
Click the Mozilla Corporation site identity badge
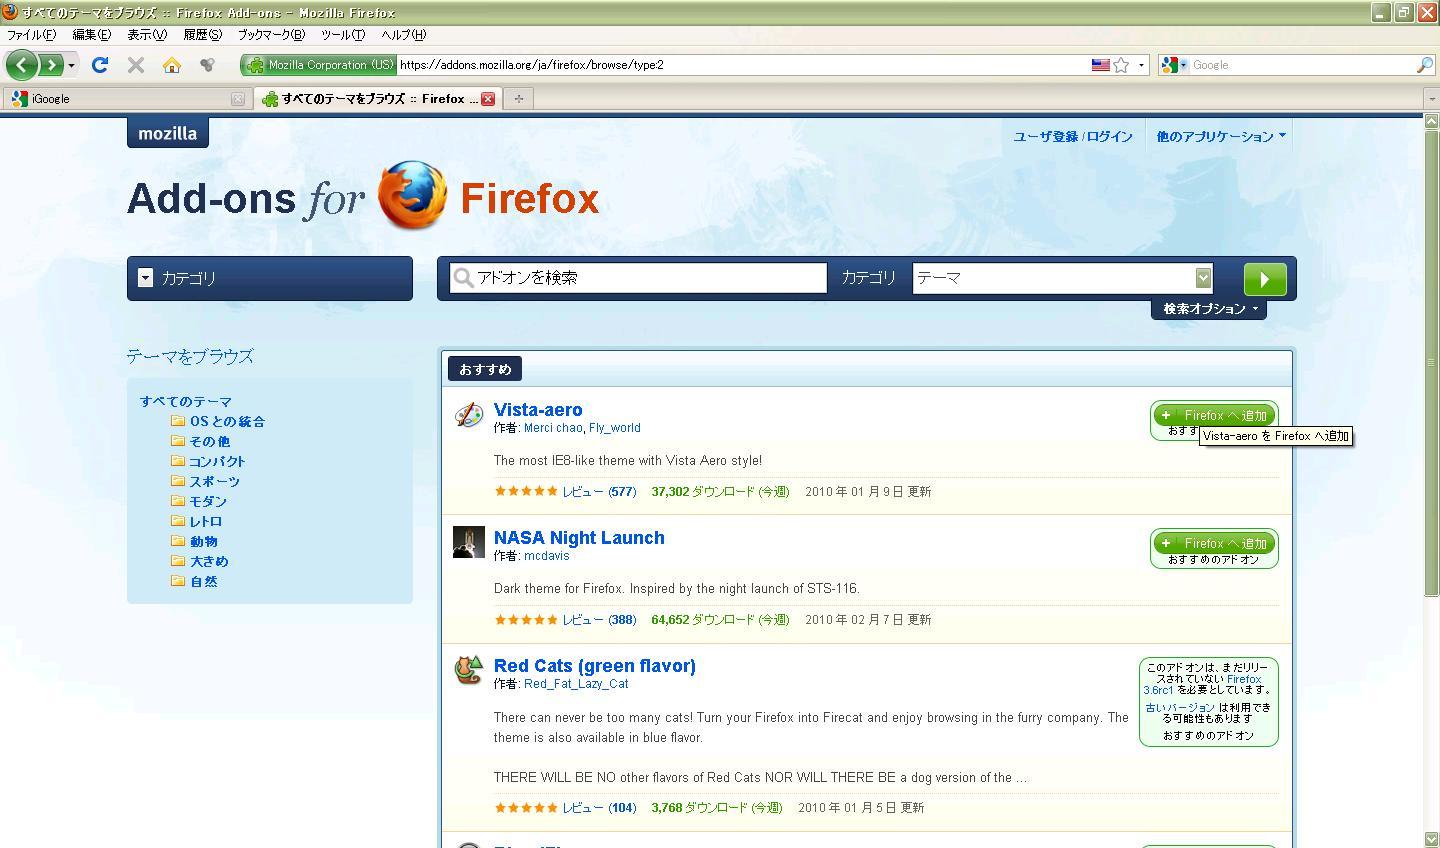(319, 65)
